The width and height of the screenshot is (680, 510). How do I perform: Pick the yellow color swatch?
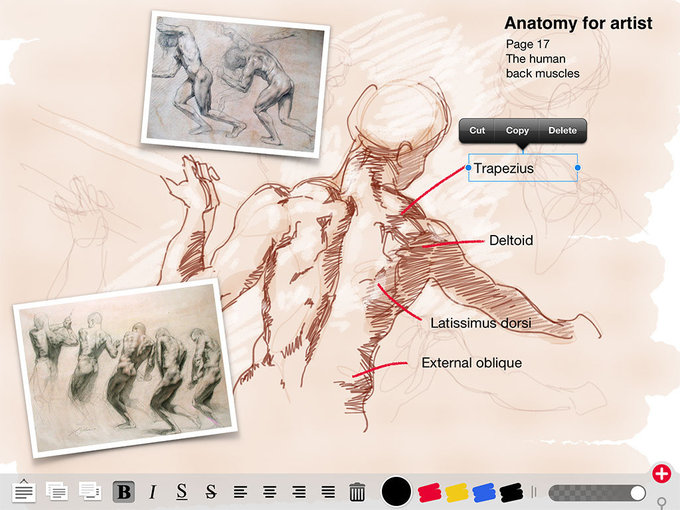[457, 493]
